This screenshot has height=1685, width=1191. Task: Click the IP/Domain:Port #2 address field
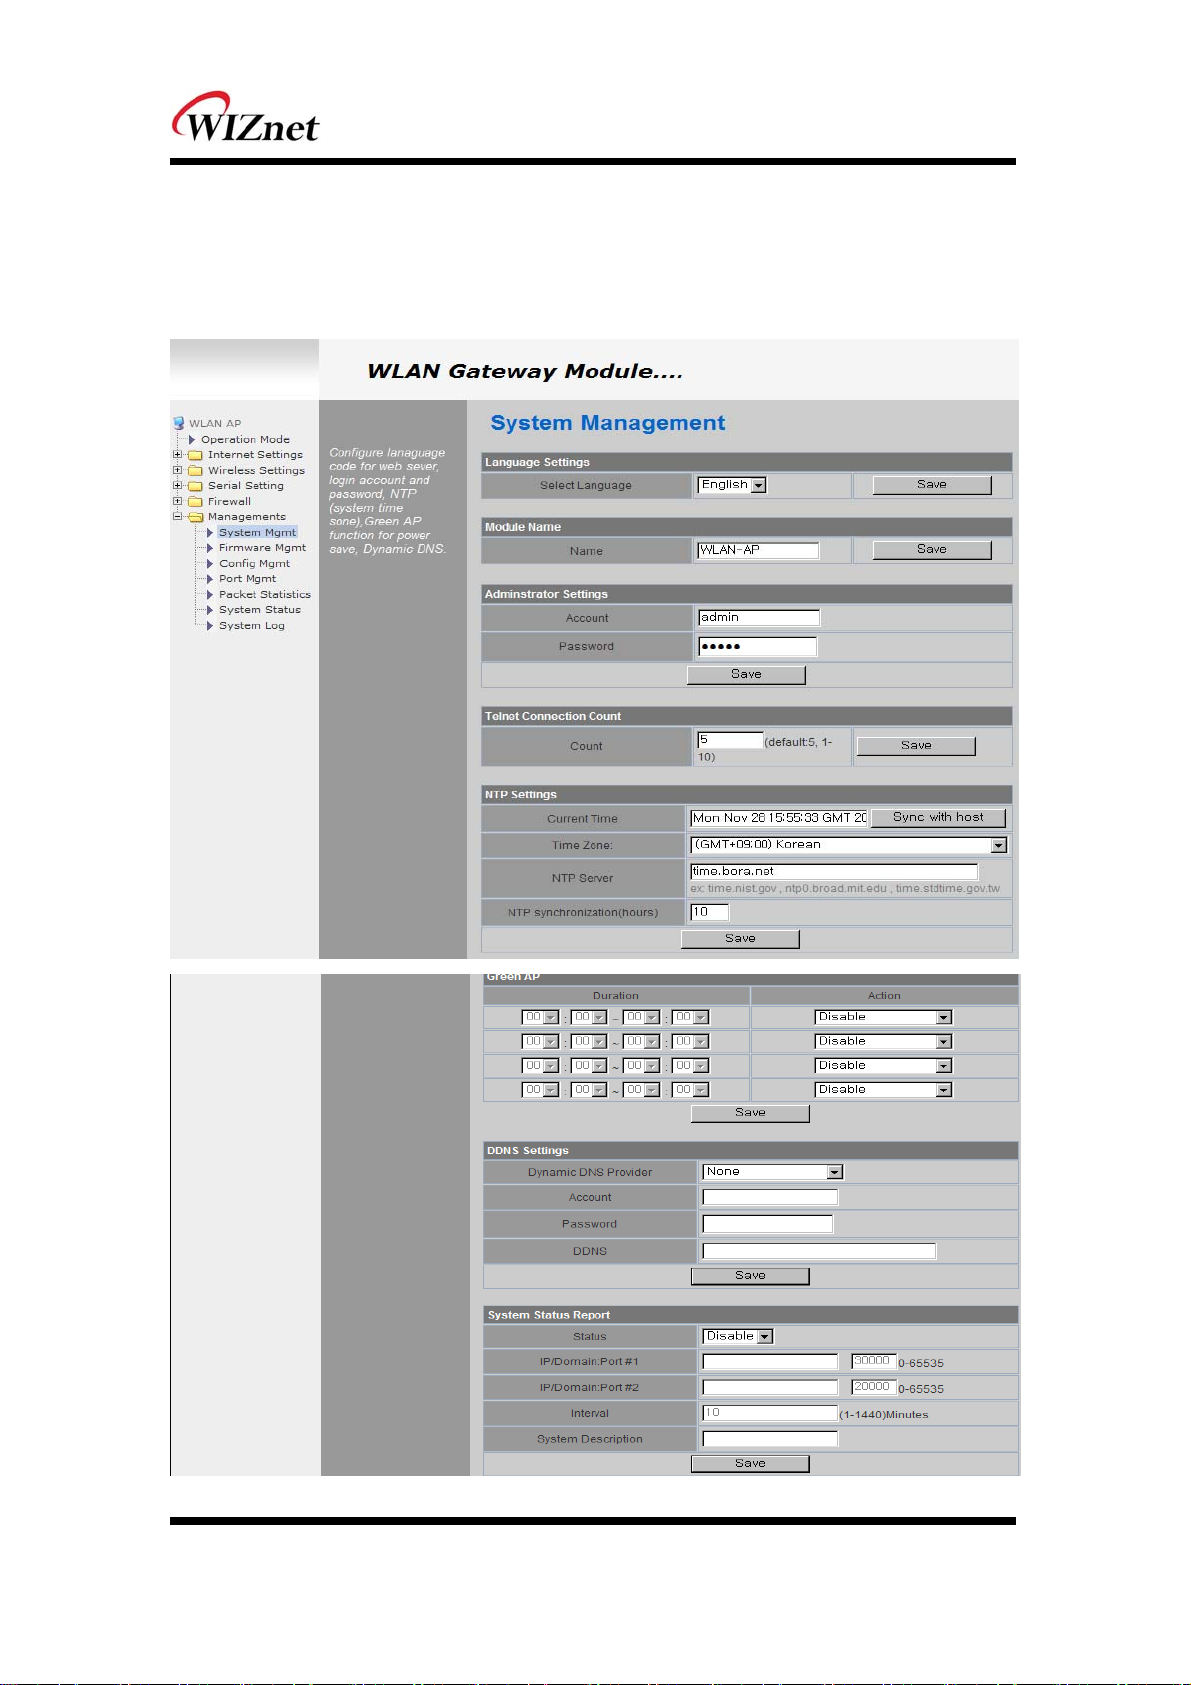(x=770, y=1387)
